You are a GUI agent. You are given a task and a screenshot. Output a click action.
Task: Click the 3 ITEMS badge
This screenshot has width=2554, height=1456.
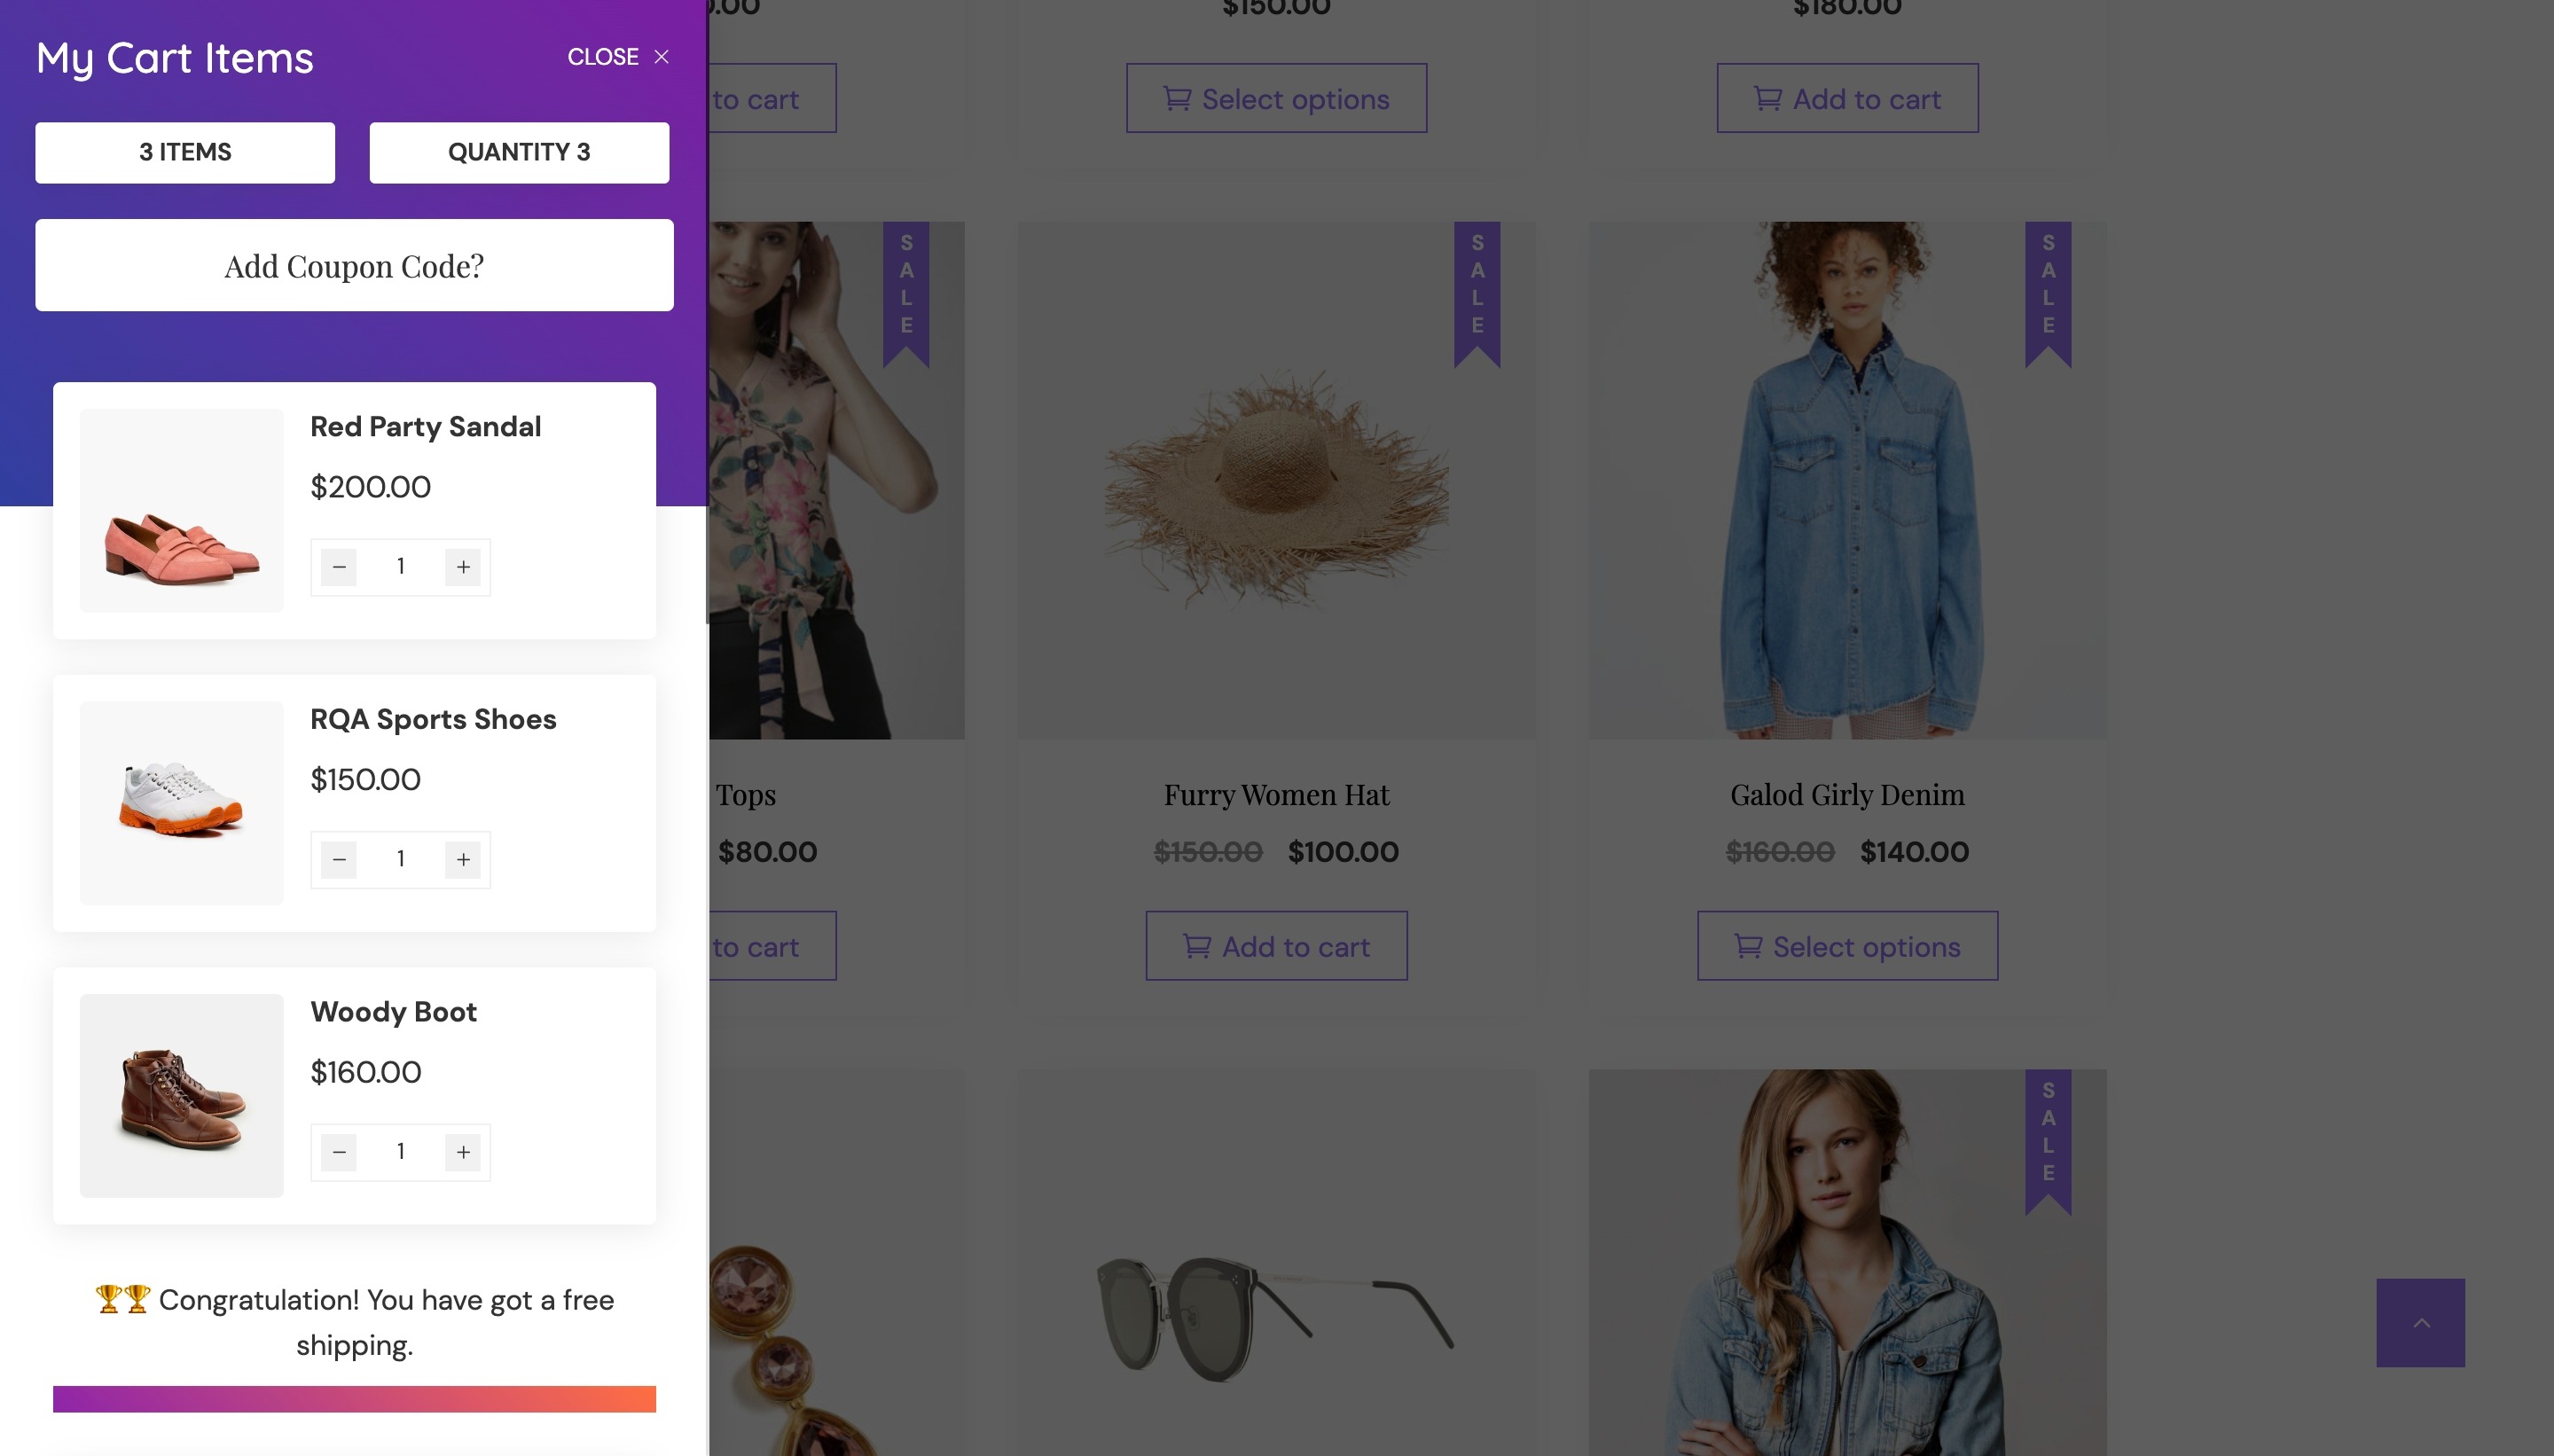tap(185, 152)
